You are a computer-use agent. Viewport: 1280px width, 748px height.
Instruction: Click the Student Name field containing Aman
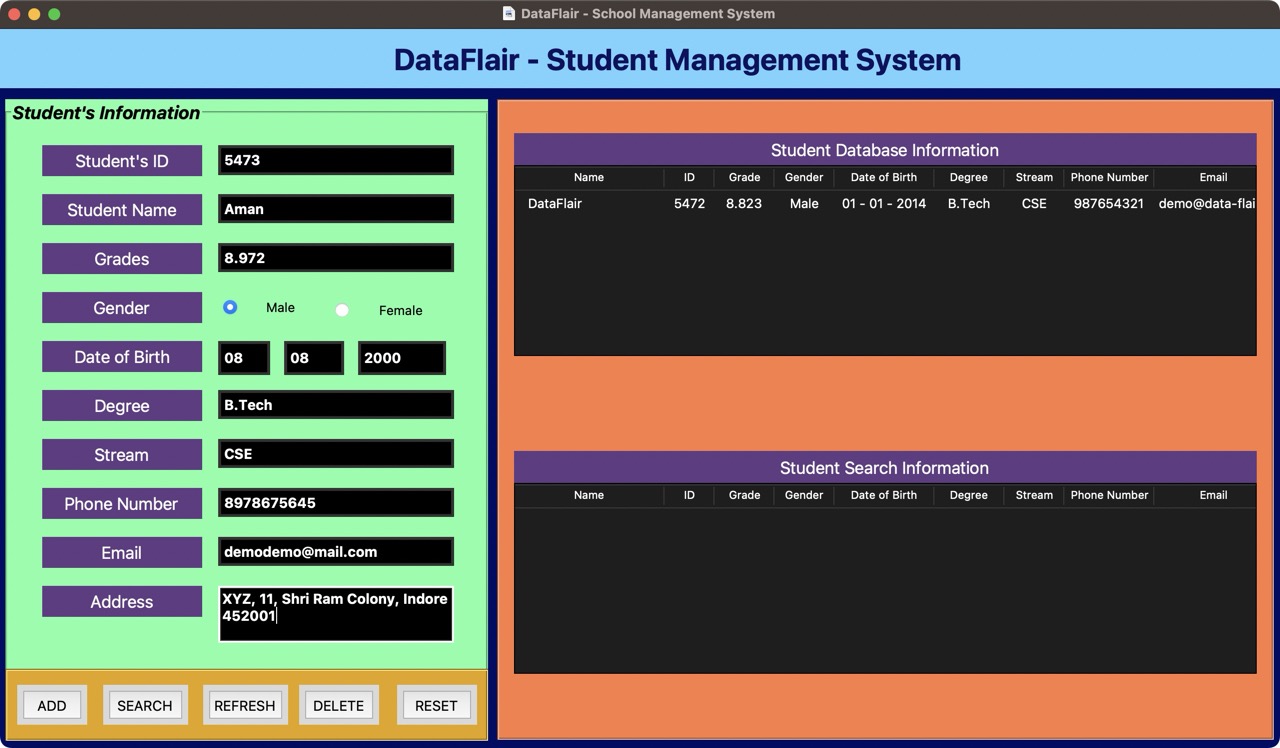coord(336,209)
